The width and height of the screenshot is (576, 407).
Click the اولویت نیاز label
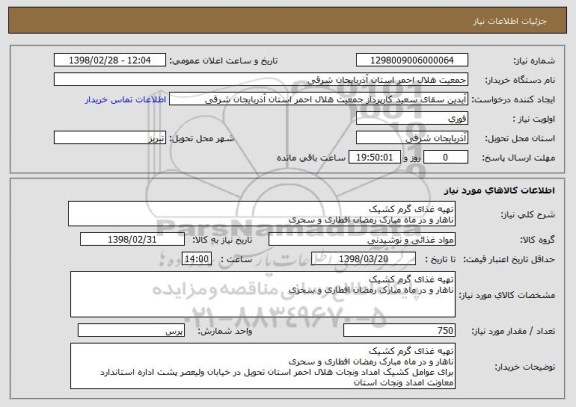point(534,119)
